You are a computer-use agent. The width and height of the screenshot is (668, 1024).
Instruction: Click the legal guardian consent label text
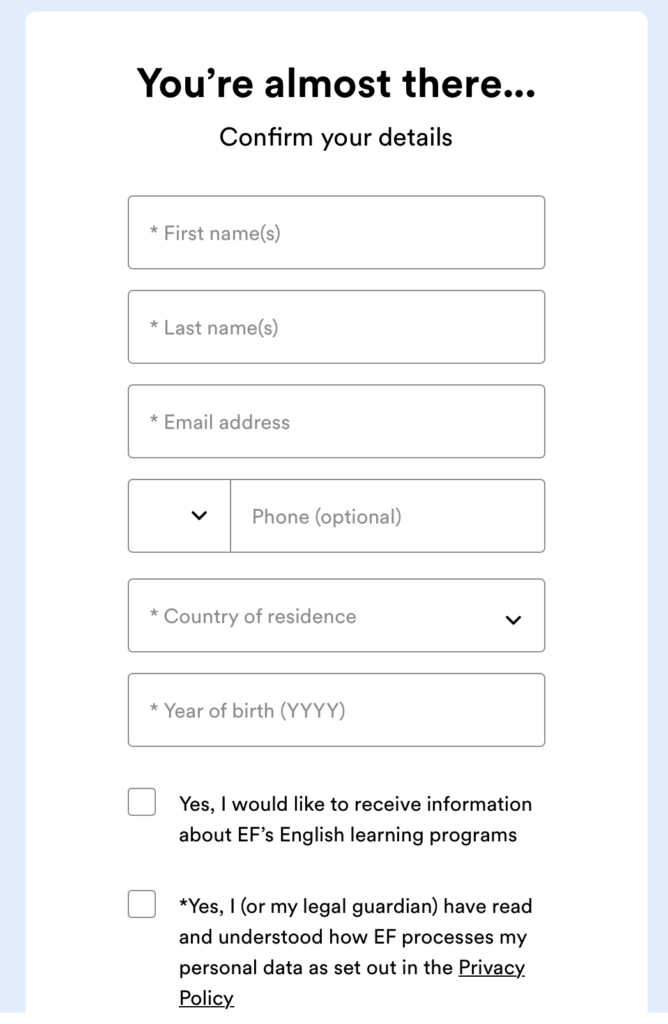(x=352, y=937)
